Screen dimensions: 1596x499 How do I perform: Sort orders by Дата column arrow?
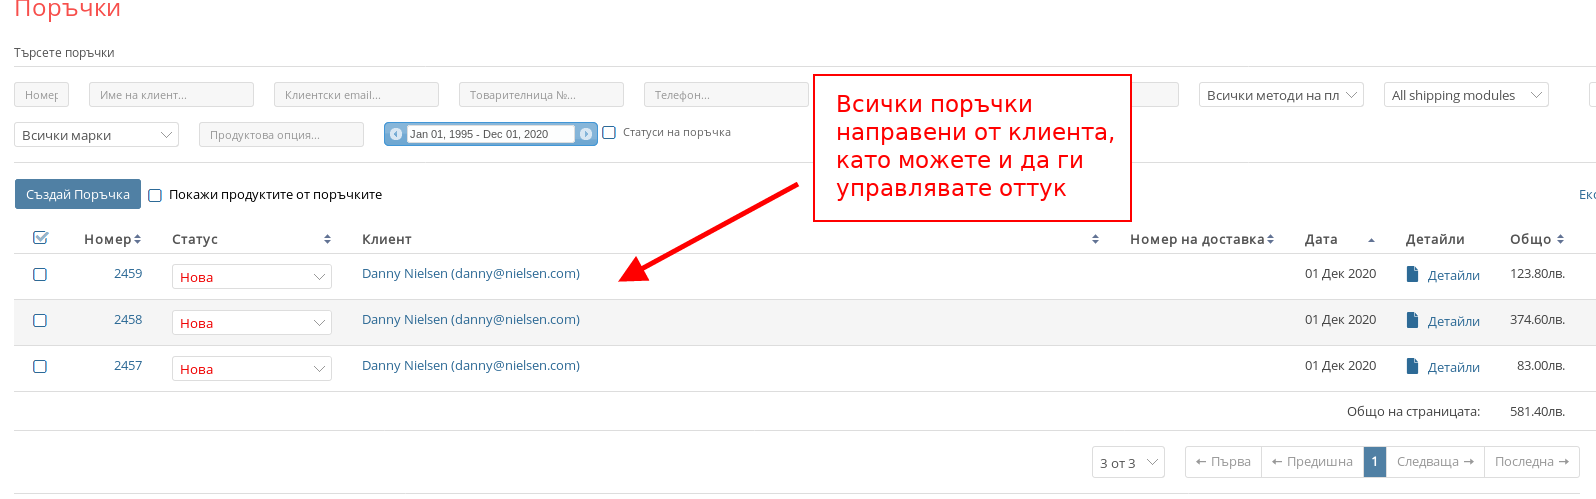point(1371,240)
